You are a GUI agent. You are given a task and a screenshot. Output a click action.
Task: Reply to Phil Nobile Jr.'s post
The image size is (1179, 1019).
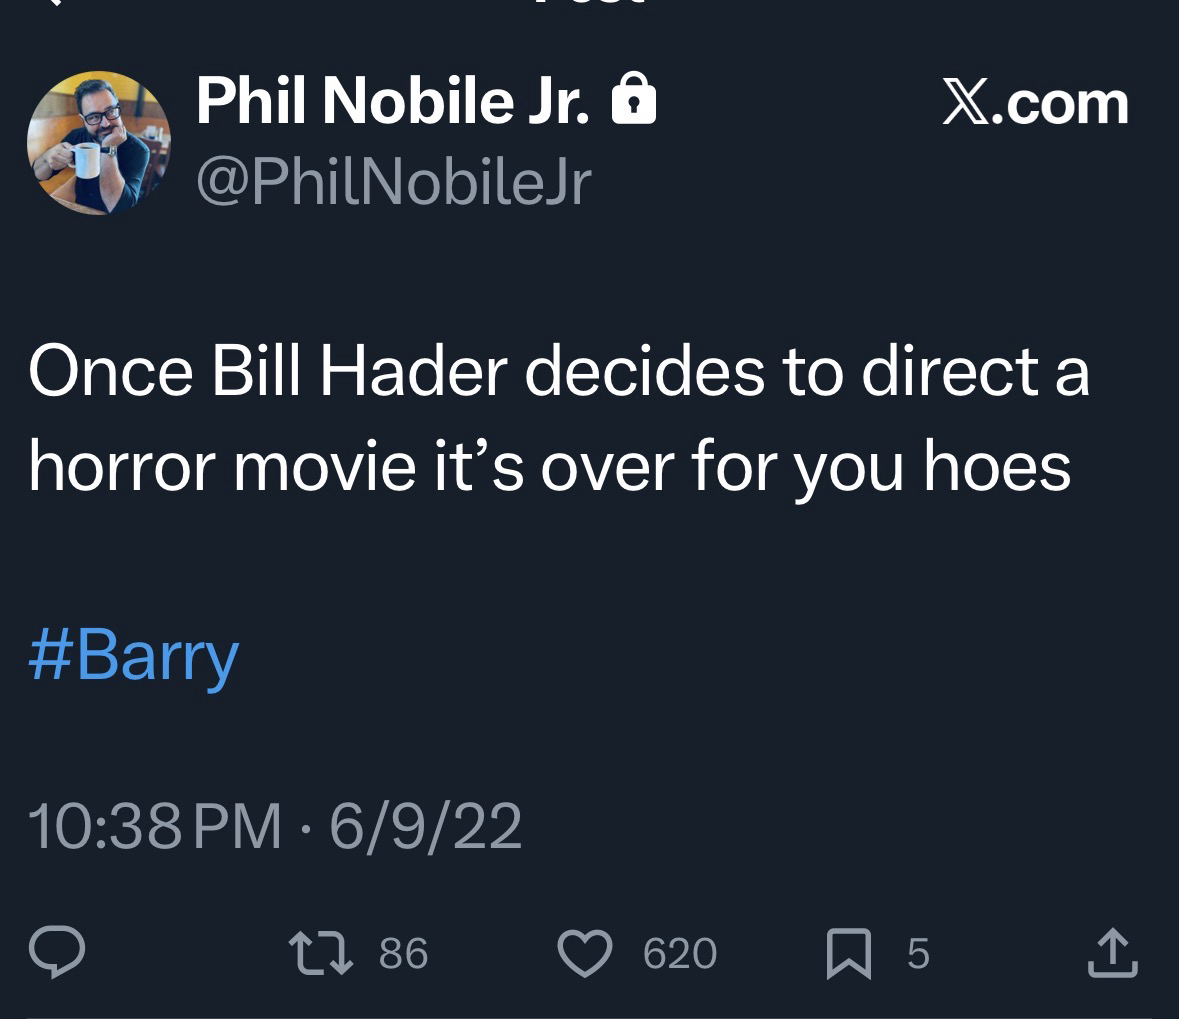[x=56, y=952]
